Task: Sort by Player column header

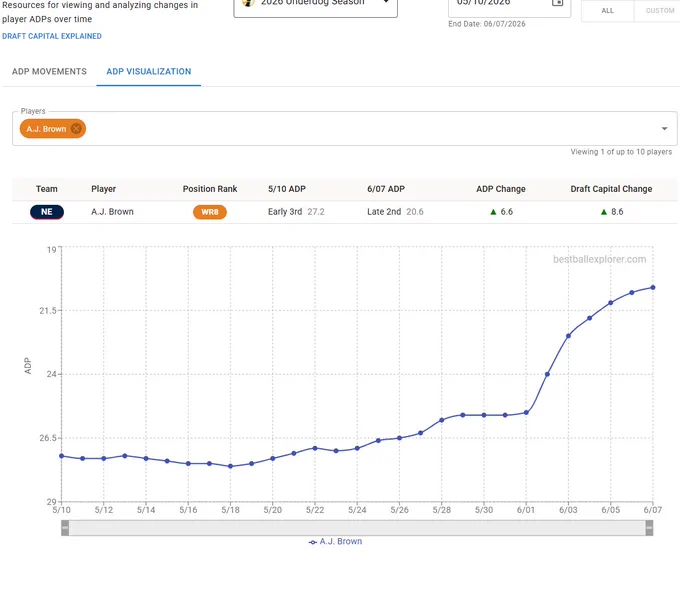Action: point(103,189)
